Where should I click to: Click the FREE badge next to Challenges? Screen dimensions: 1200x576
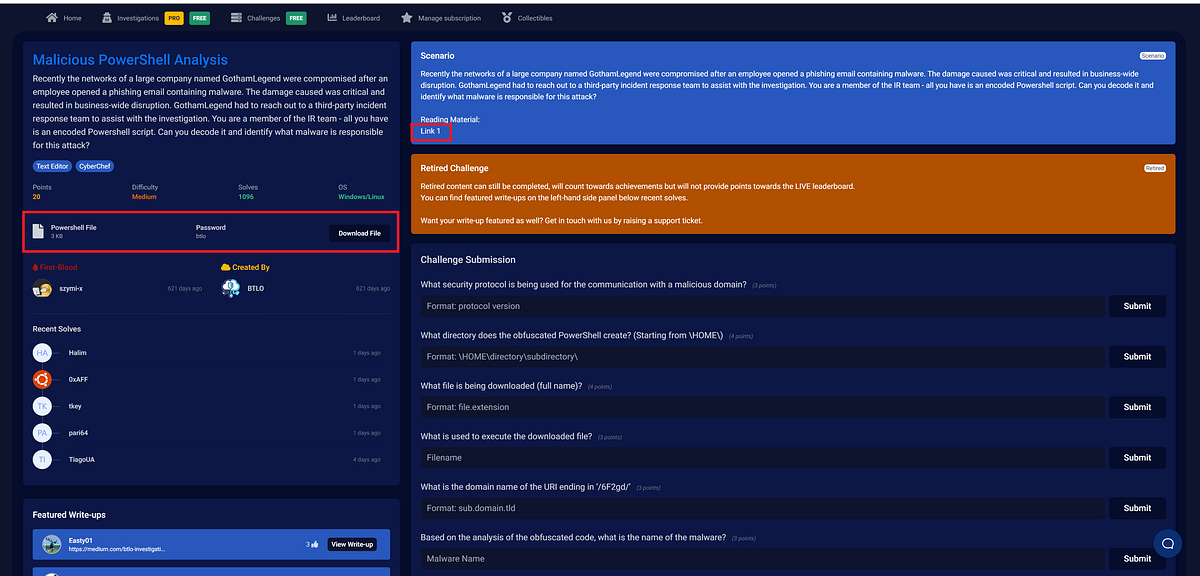pyautogui.click(x=295, y=17)
